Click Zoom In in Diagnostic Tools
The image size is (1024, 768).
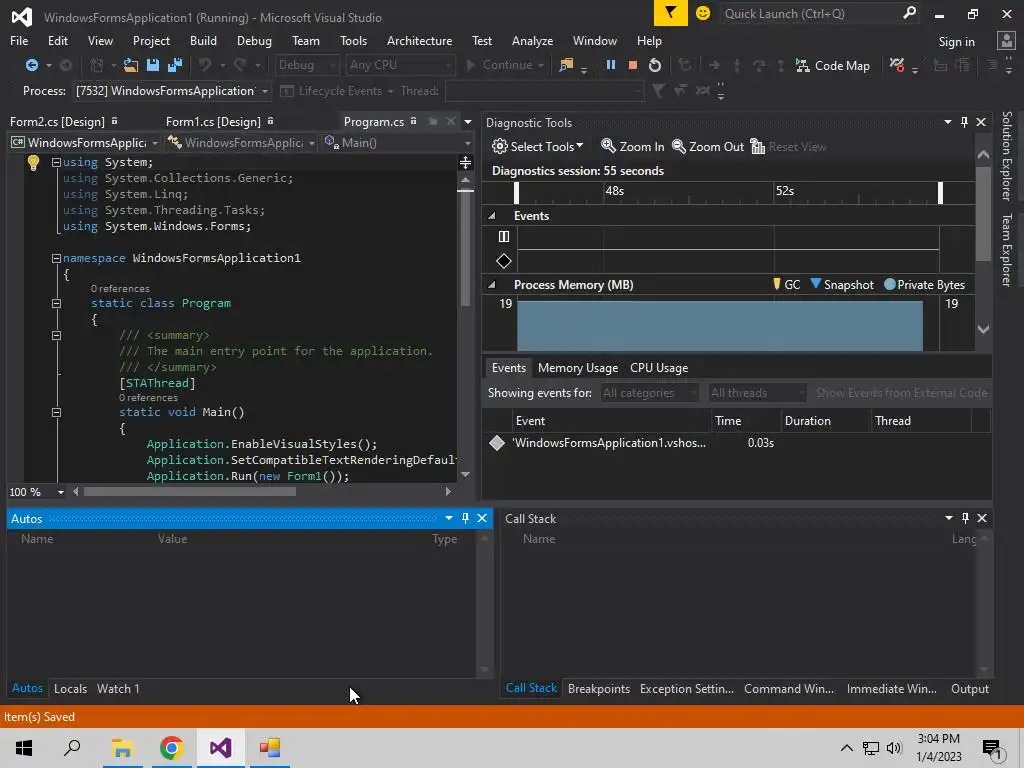tap(632, 146)
